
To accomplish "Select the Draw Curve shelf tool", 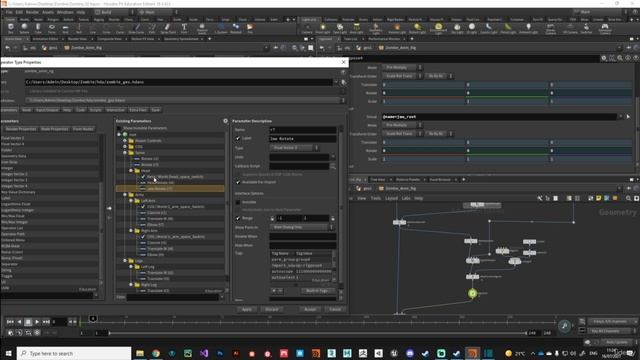I will (136, 28).
